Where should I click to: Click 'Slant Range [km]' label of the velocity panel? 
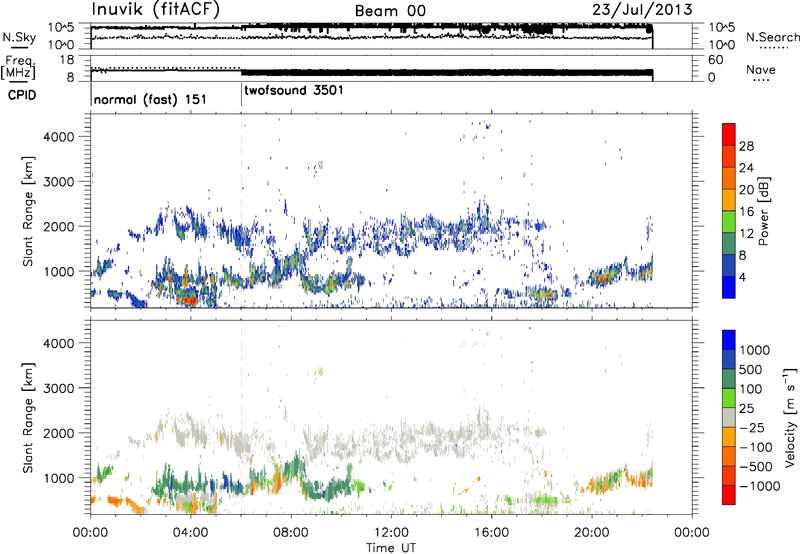click(28, 418)
